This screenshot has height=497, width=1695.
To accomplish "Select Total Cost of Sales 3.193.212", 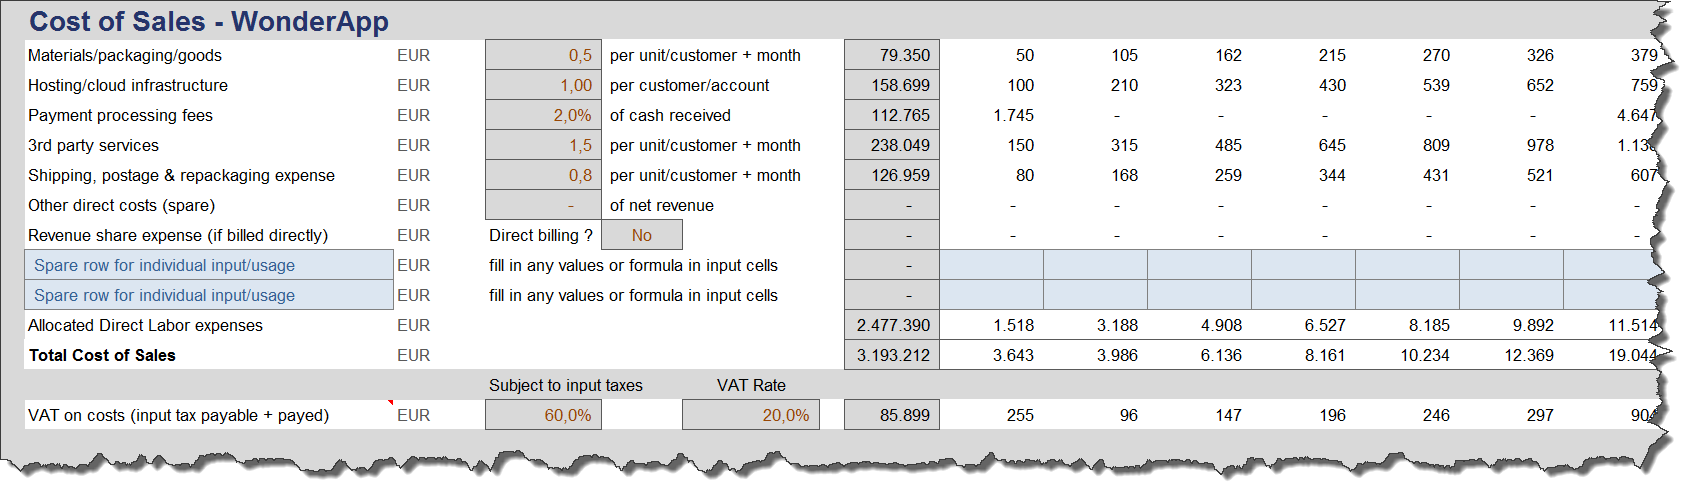I will [x=892, y=355].
